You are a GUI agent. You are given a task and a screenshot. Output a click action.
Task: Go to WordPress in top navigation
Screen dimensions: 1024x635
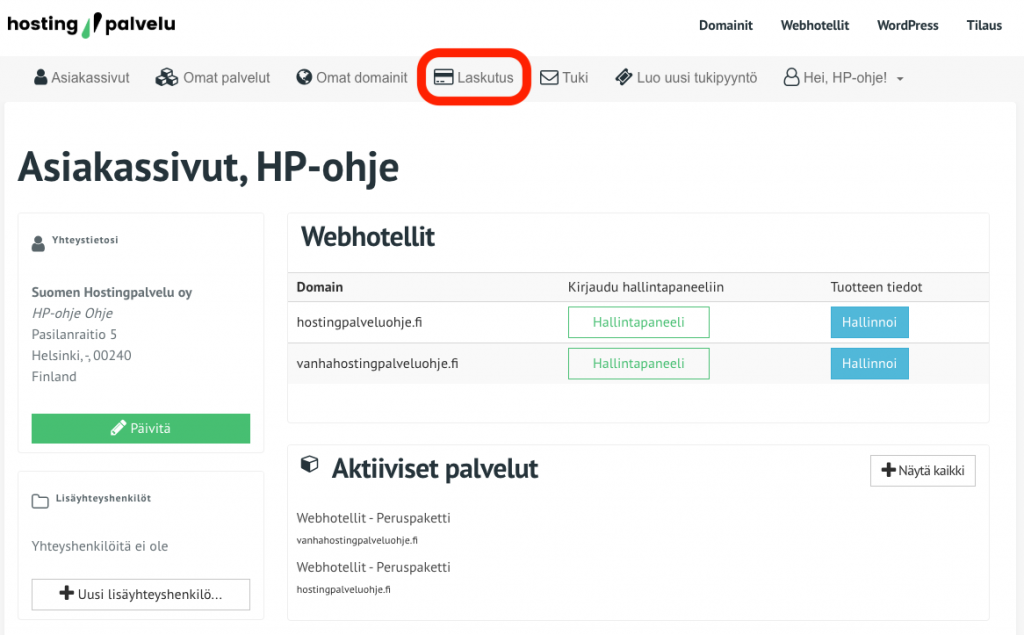[x=907, y=26]
